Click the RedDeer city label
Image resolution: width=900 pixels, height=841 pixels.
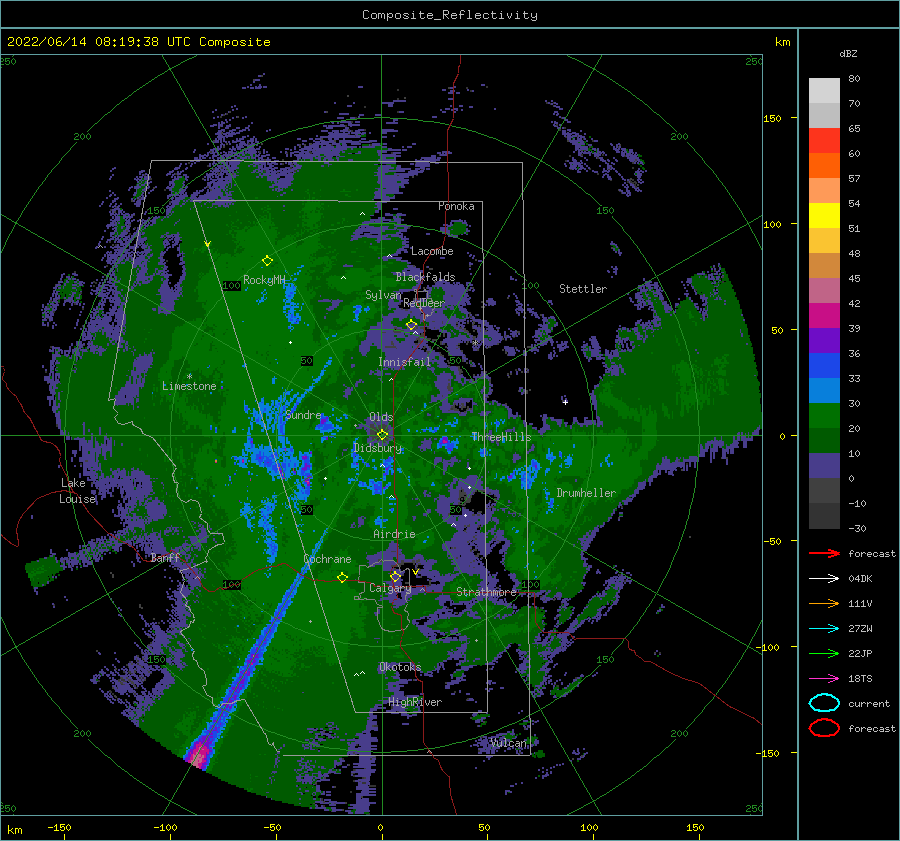[x=424, y=303]
